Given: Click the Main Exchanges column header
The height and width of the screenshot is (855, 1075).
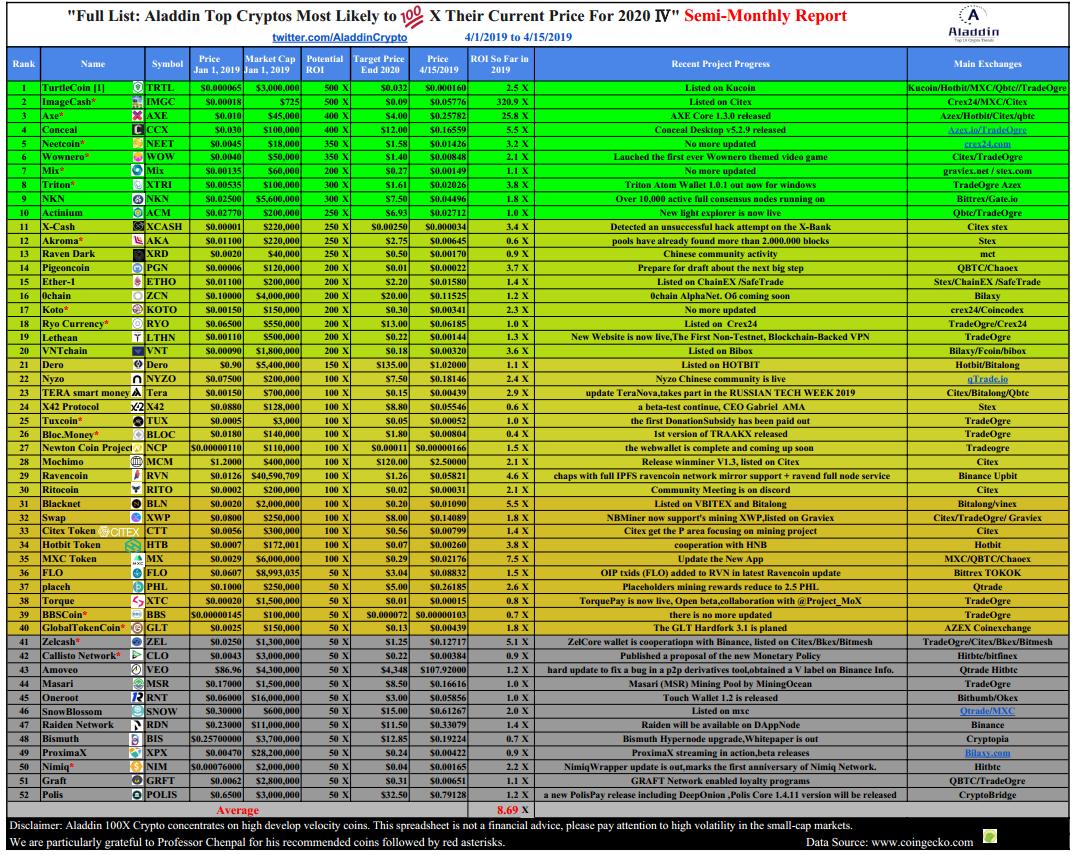Looking at the screenshot, I should pos(987,64).
